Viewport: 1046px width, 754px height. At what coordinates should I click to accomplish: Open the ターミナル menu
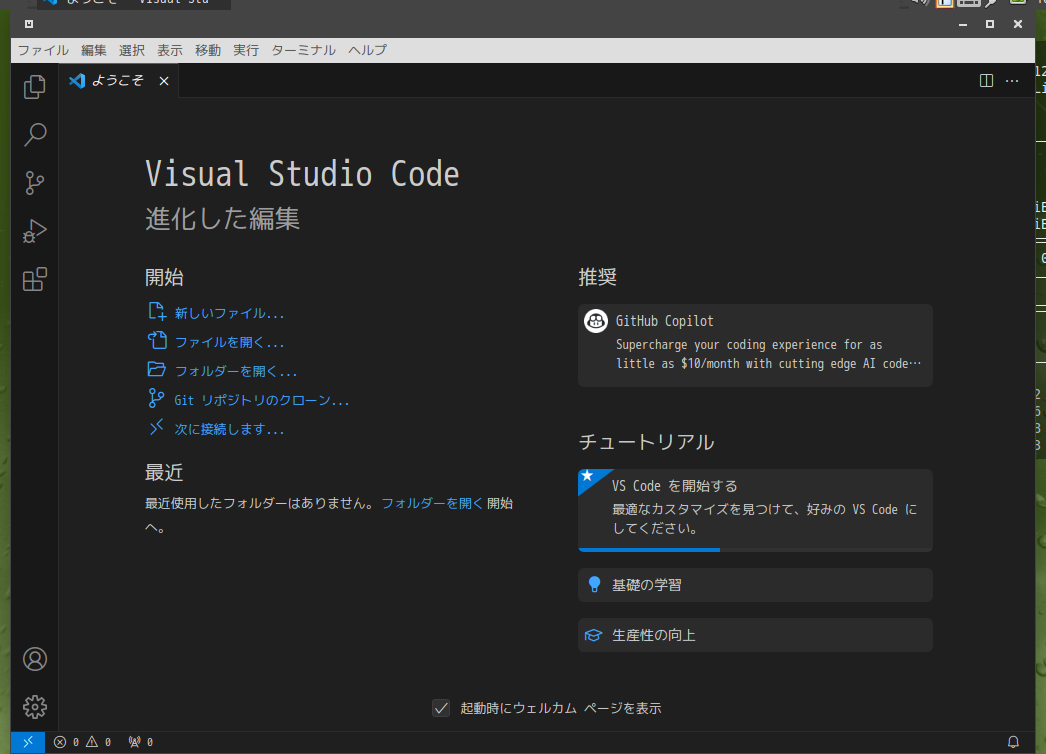click(x=304, y=51)
